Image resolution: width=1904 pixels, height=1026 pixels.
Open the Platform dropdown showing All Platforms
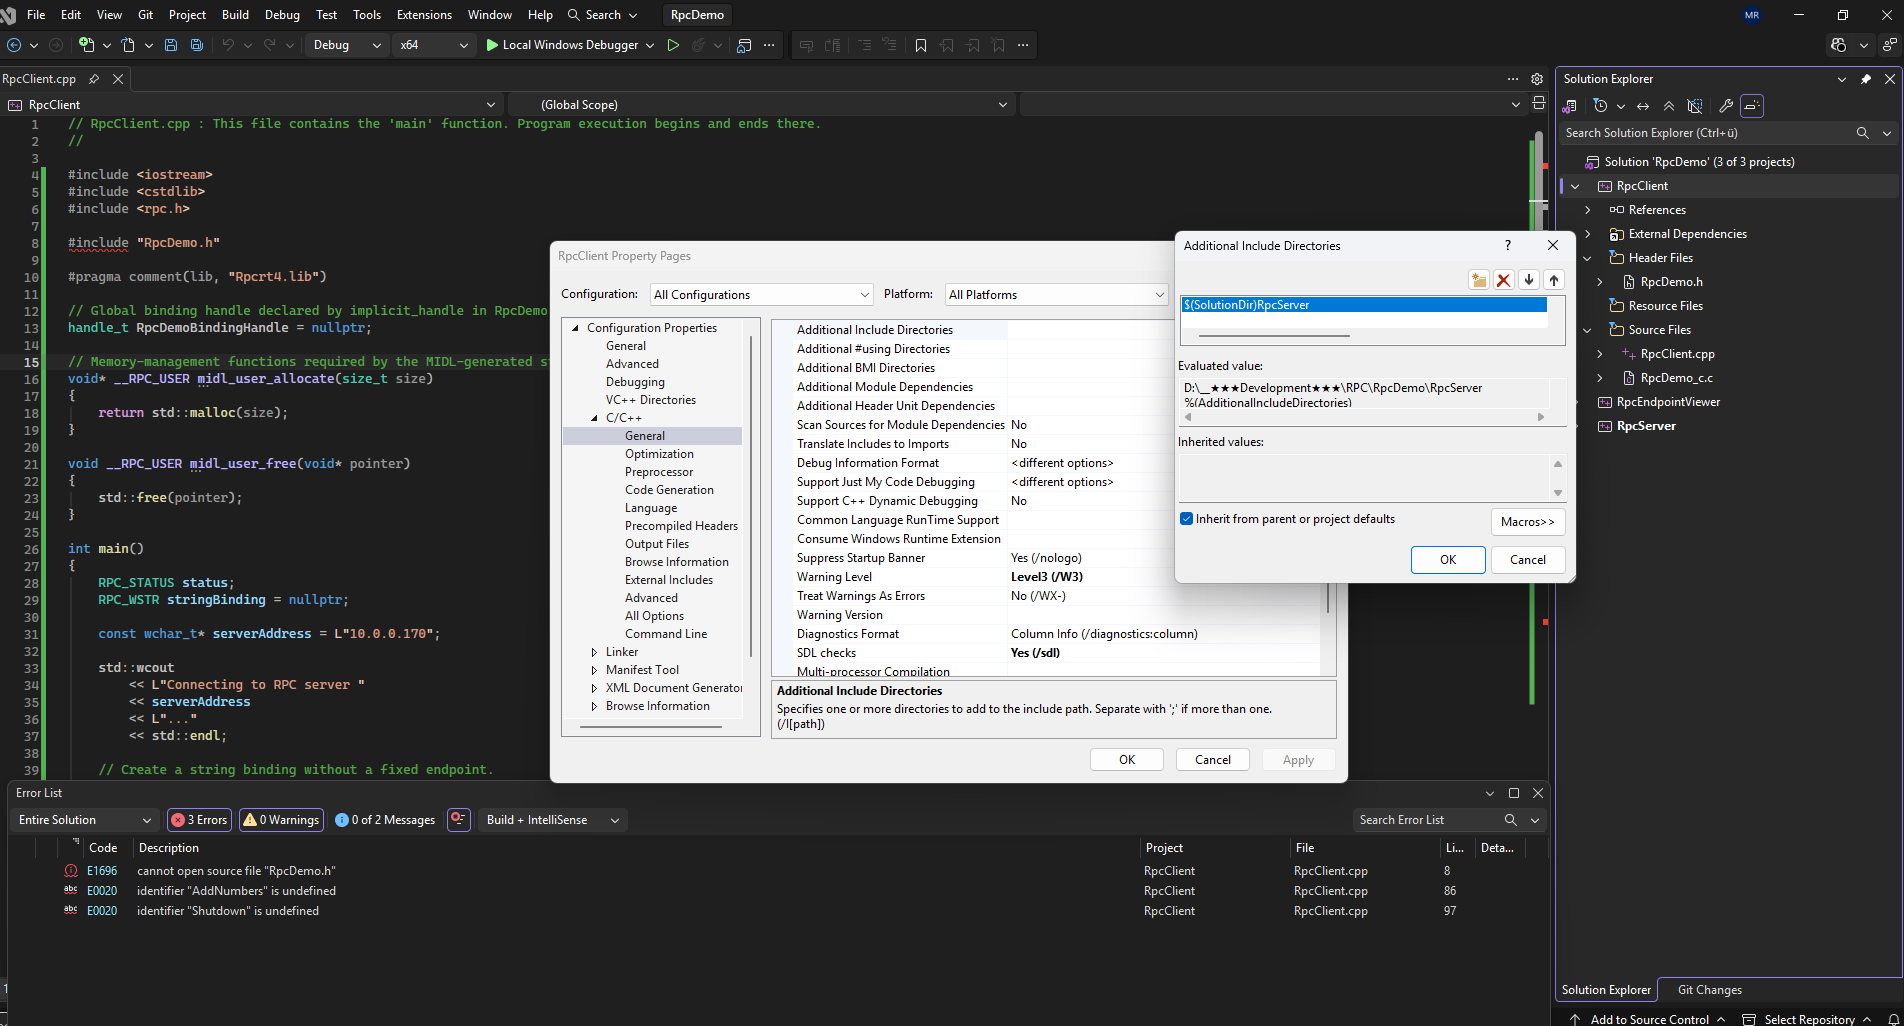click(x=1056, y=295)
